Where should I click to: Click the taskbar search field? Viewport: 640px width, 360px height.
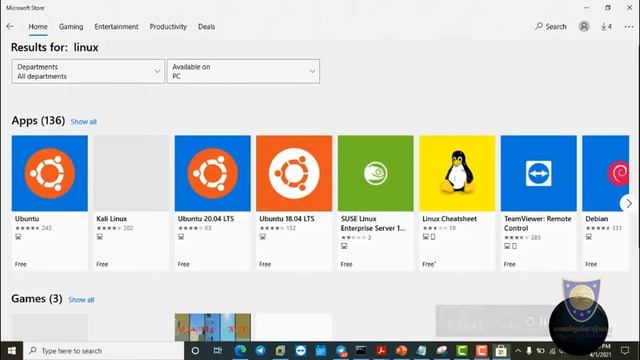point(104,351)
